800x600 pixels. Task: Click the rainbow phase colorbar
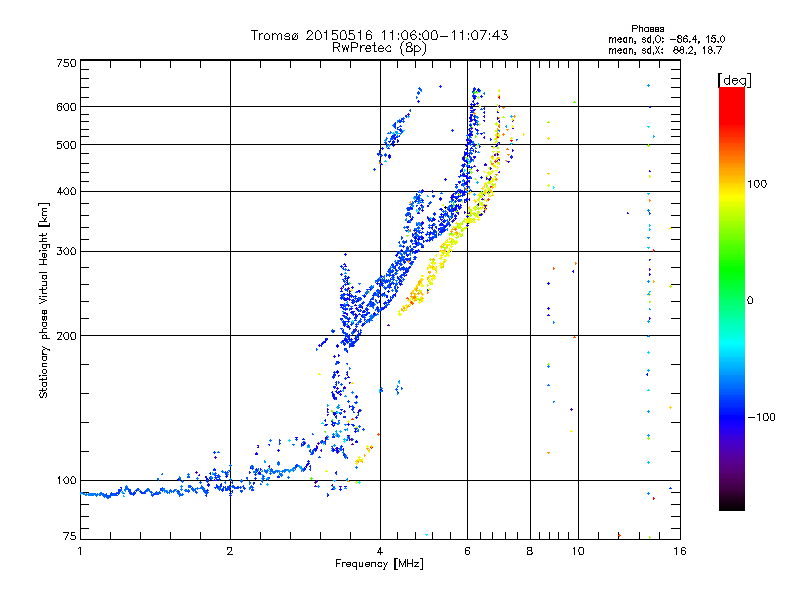click(x=732, y=299)
